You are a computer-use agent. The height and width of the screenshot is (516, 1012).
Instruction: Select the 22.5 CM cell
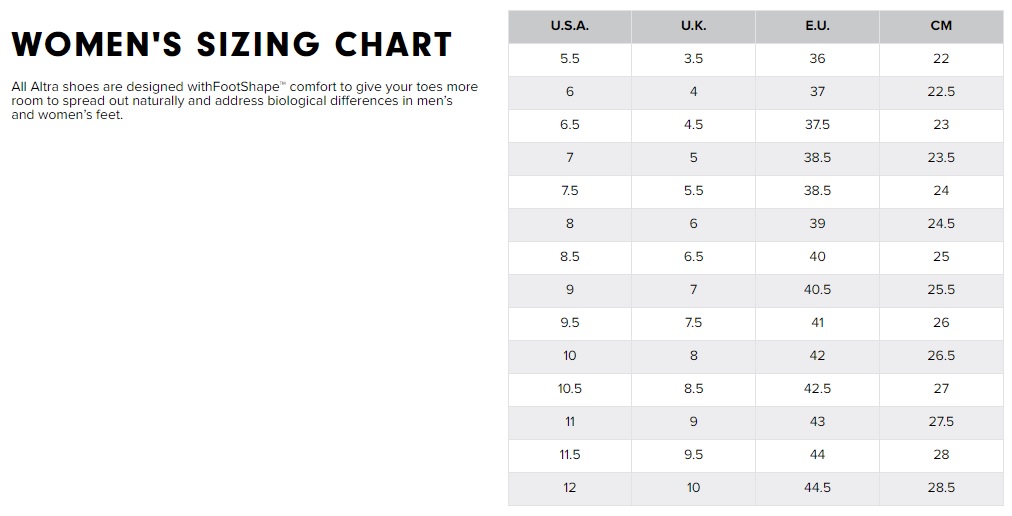tap(941, 92)
